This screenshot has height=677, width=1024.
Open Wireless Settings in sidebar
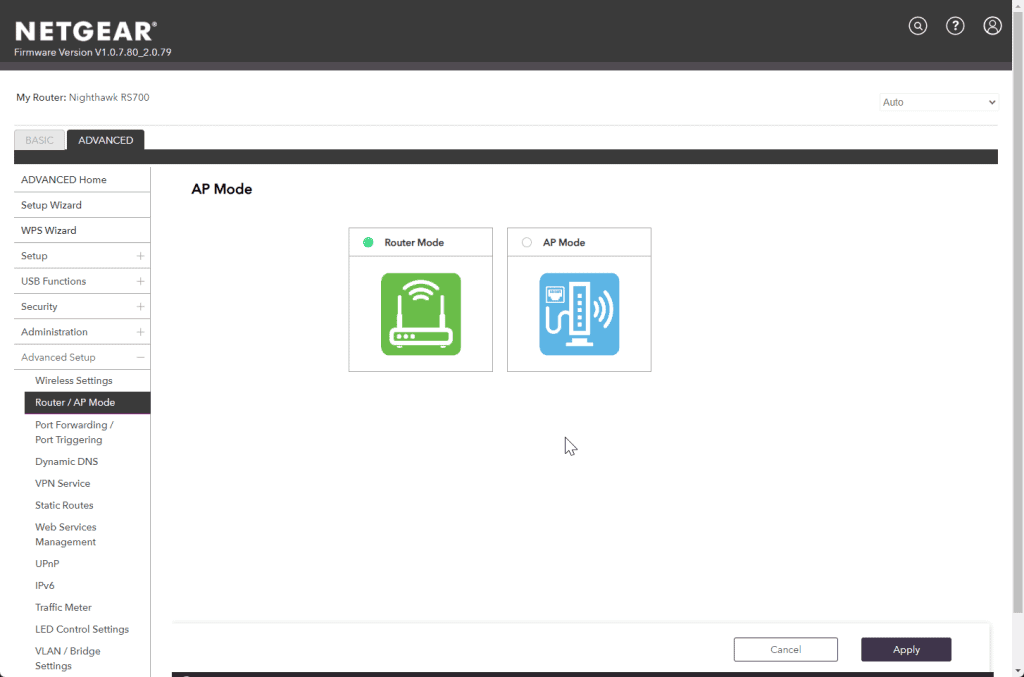74,381
